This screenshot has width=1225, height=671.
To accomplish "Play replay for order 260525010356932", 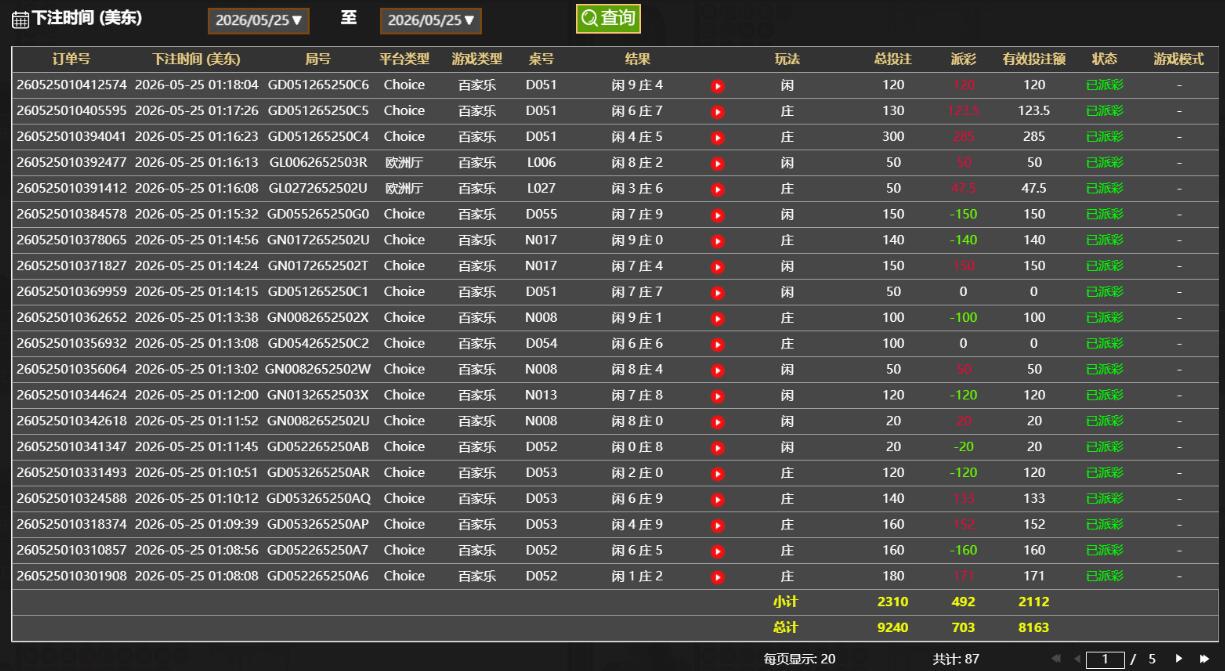I will click(717, 345).
